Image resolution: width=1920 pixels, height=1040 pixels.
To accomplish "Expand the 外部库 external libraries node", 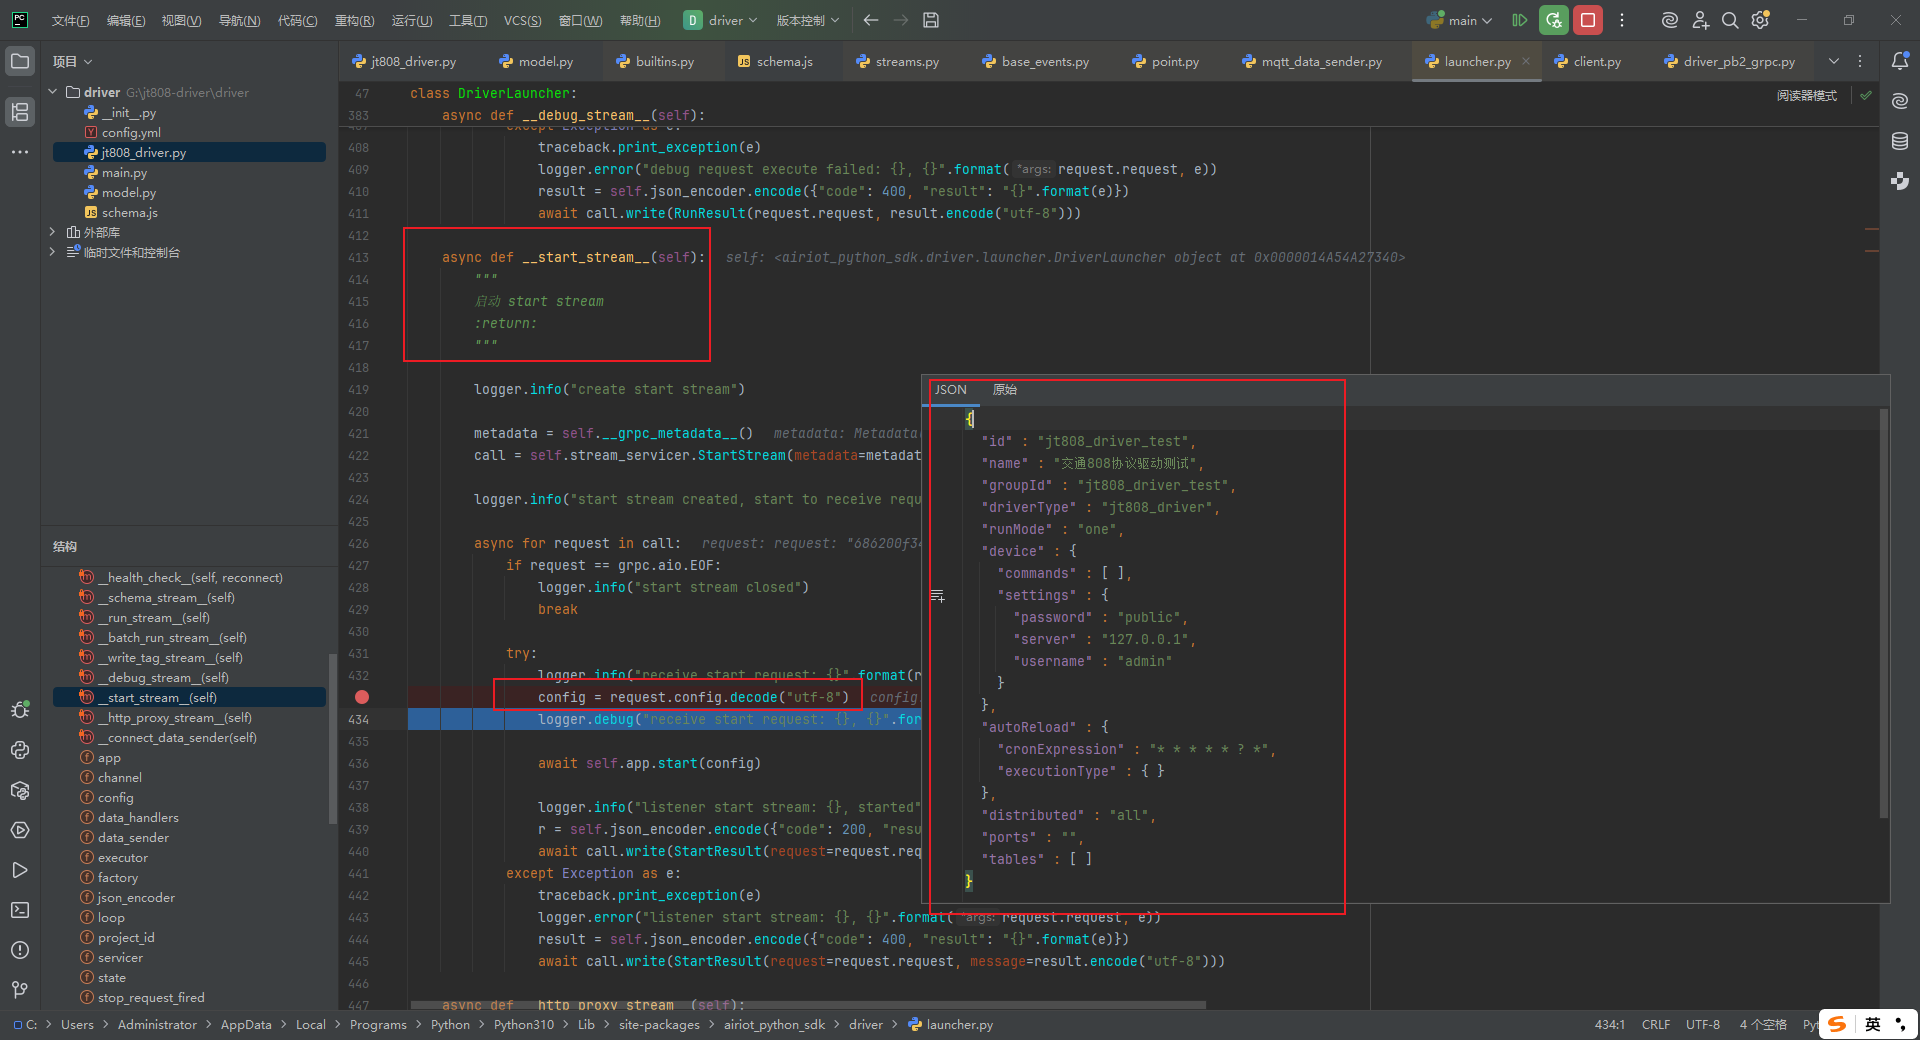I will click(x=52, y=232).
